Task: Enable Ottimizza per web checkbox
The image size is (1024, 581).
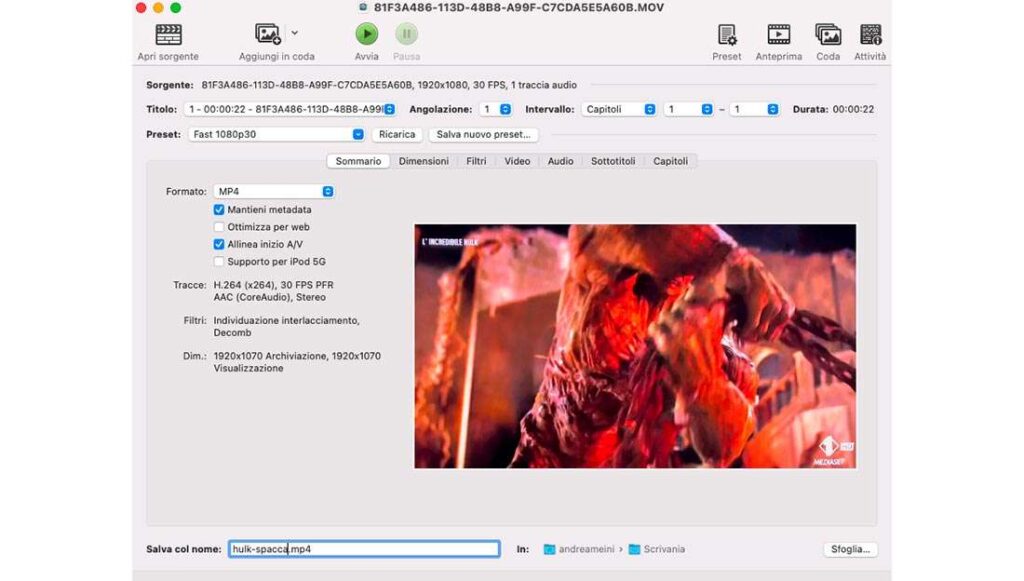Action: tap(219, 227)
